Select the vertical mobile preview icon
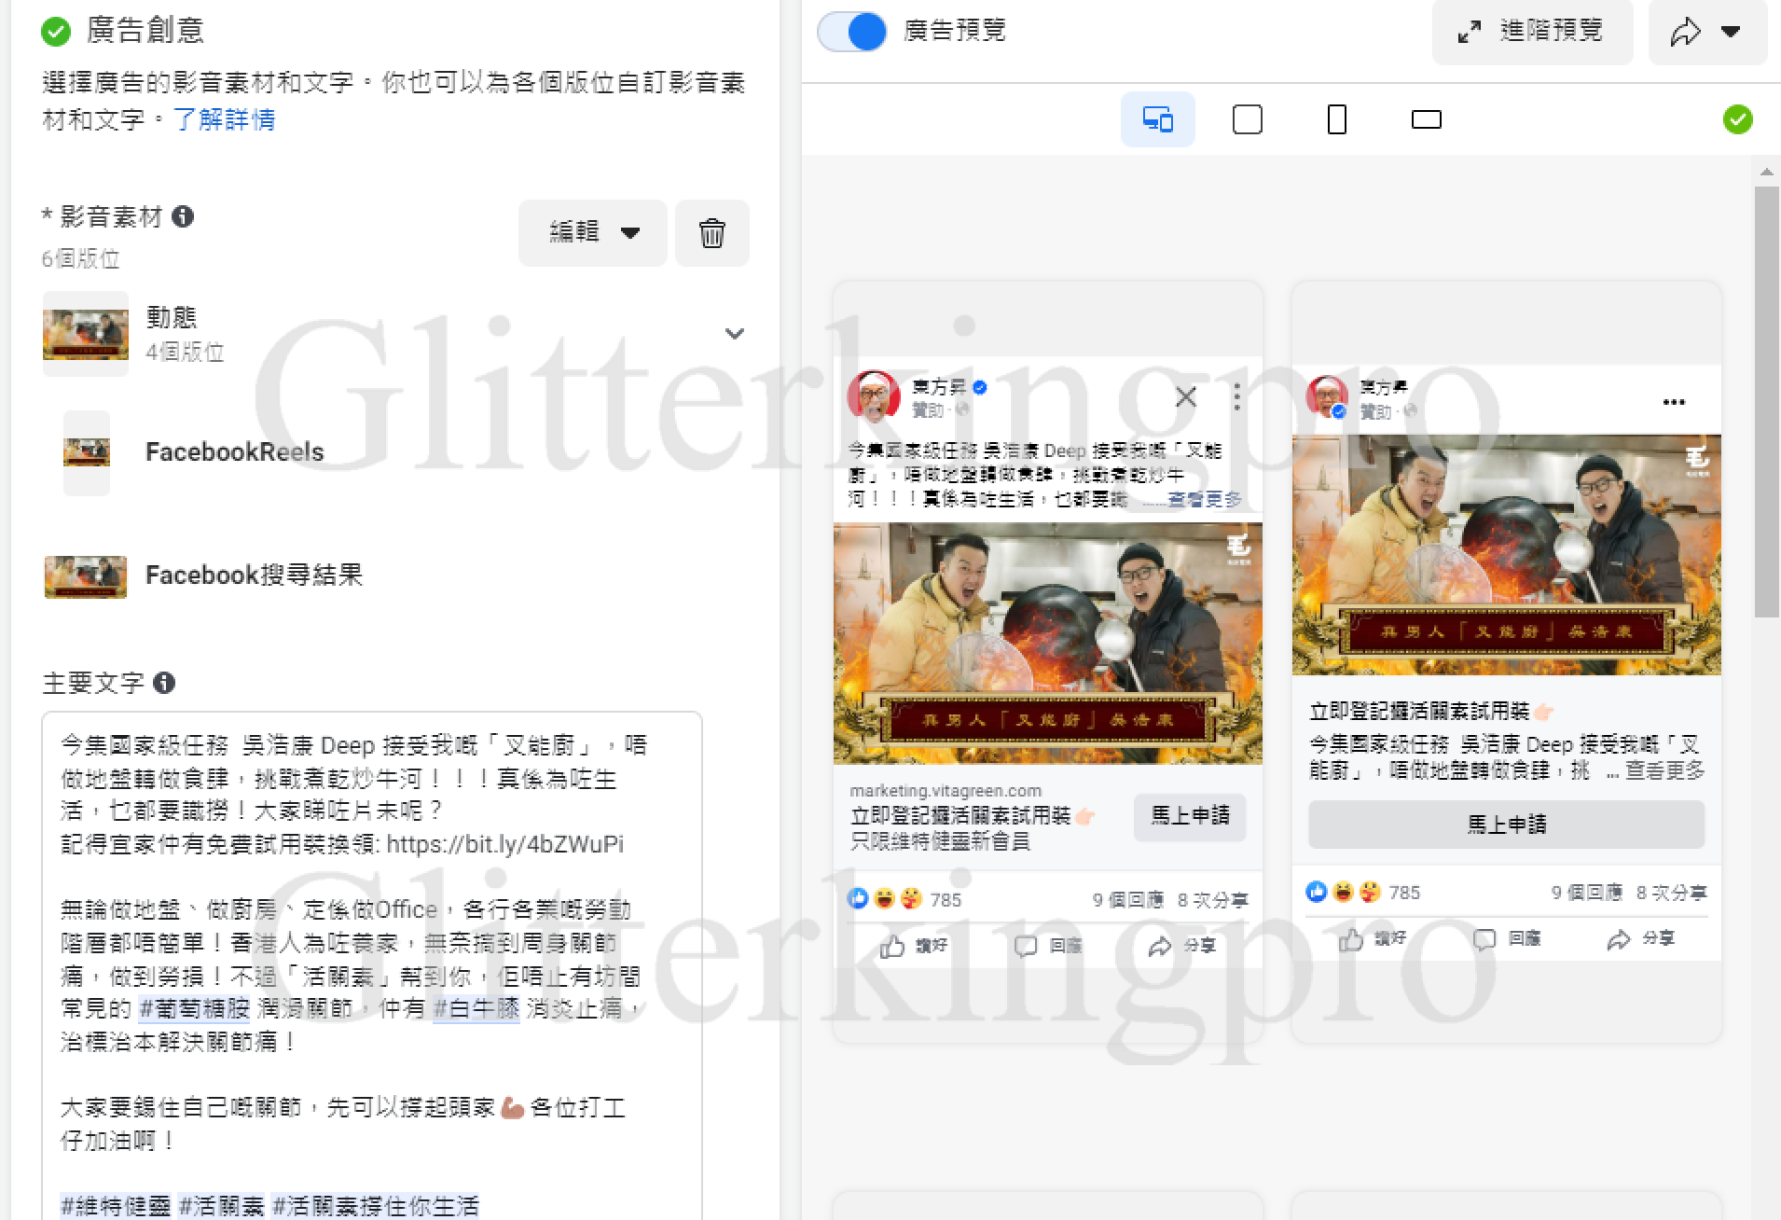This screenshot has width=1781, height=1220. point(1336,120)
